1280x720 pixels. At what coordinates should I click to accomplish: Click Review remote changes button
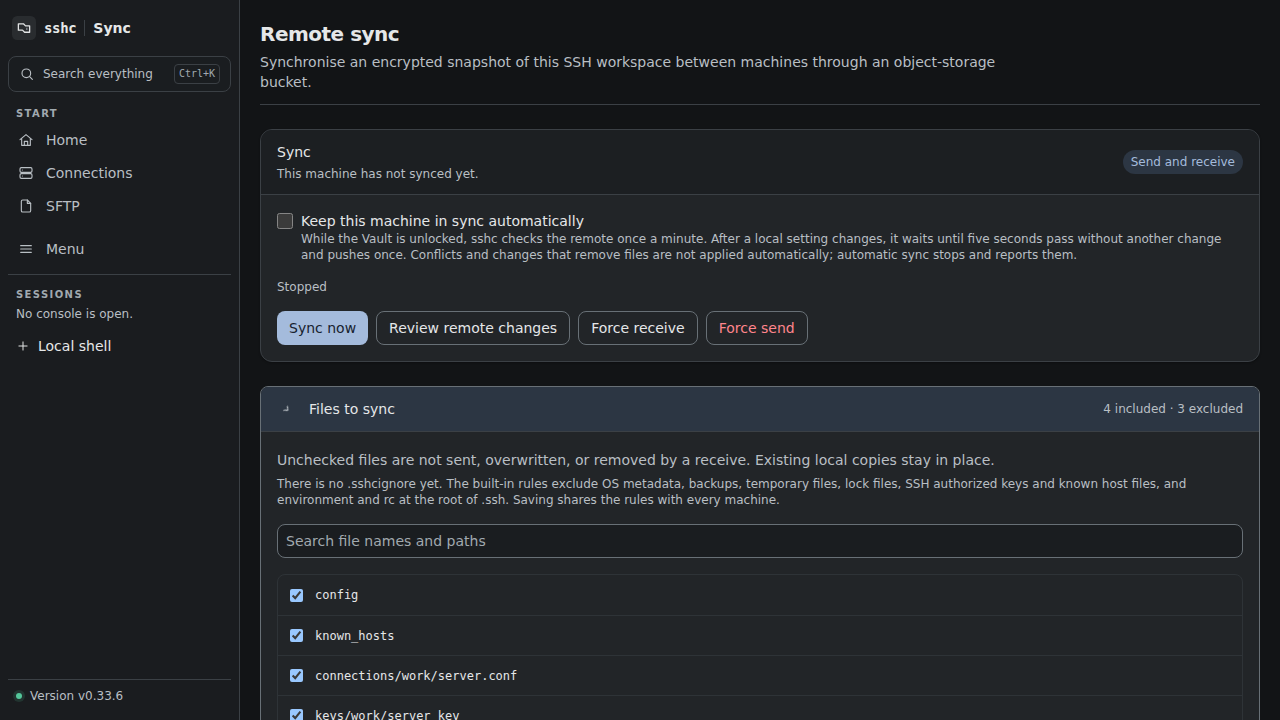(x=473, y=328)
